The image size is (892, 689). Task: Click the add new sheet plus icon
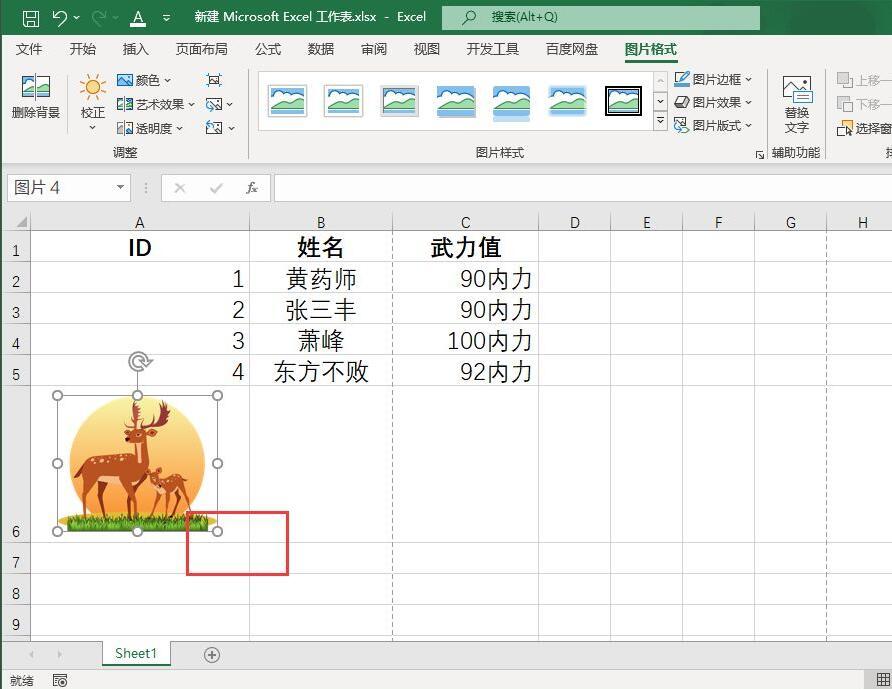point(212,655)
